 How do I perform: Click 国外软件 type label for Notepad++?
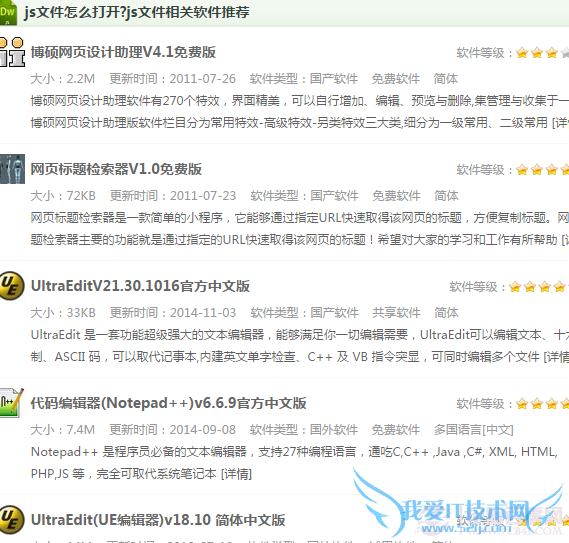(x=334, y=430)
